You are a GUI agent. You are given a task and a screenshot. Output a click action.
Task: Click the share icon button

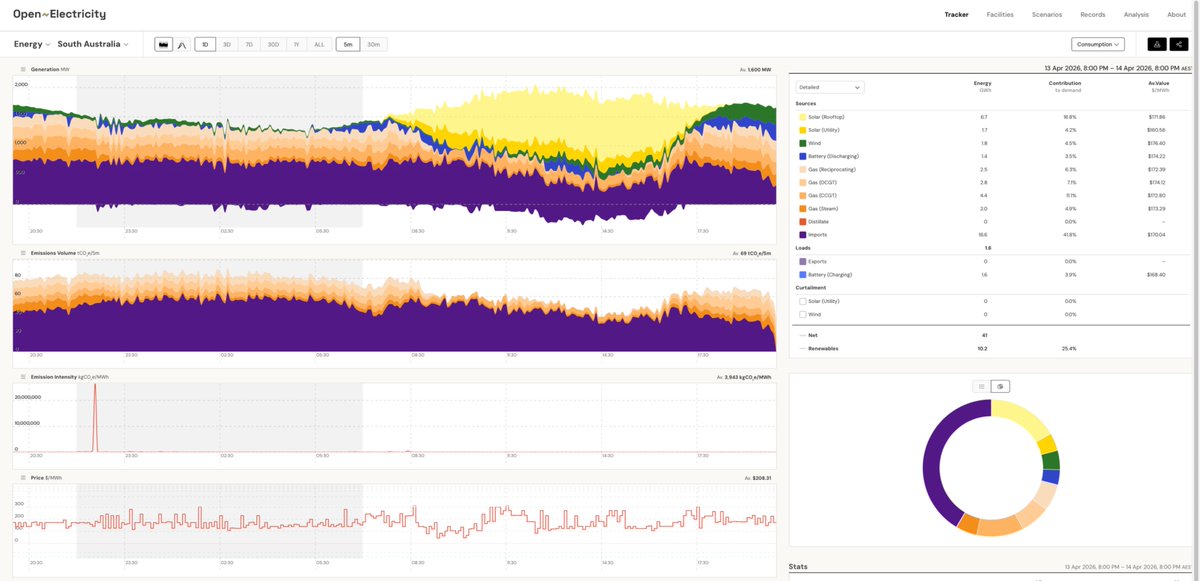1179,44
